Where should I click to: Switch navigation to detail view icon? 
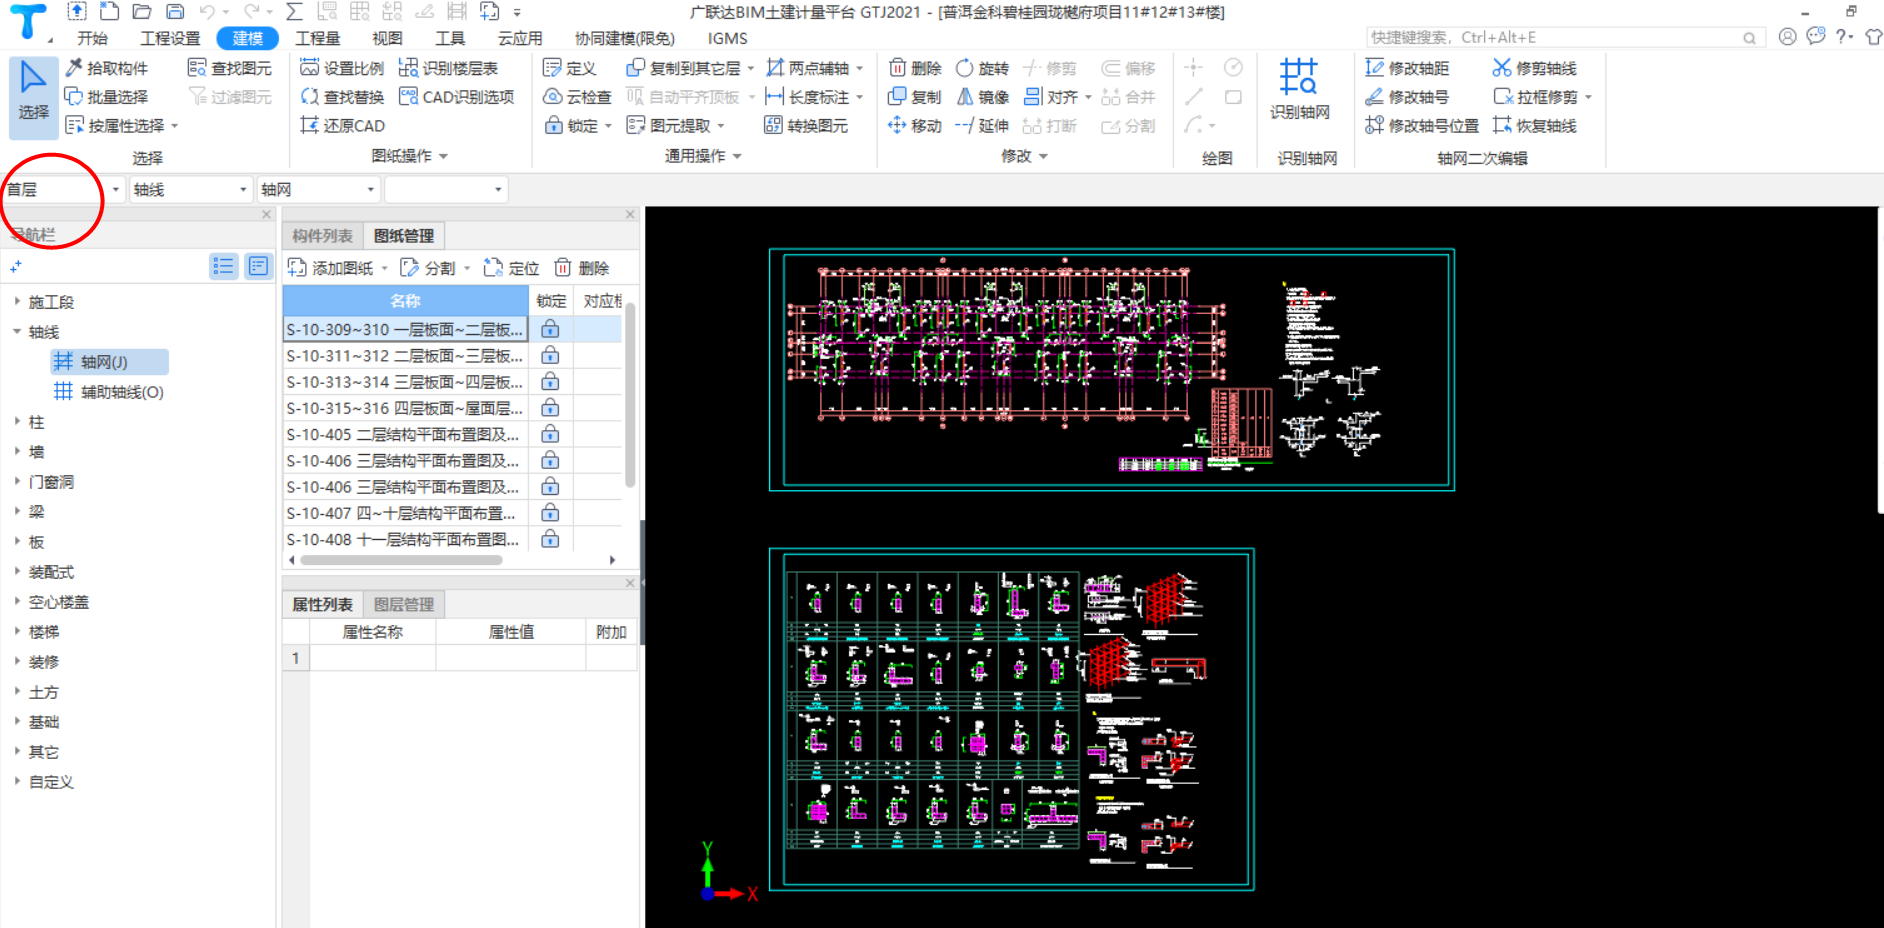pos(259,266)
